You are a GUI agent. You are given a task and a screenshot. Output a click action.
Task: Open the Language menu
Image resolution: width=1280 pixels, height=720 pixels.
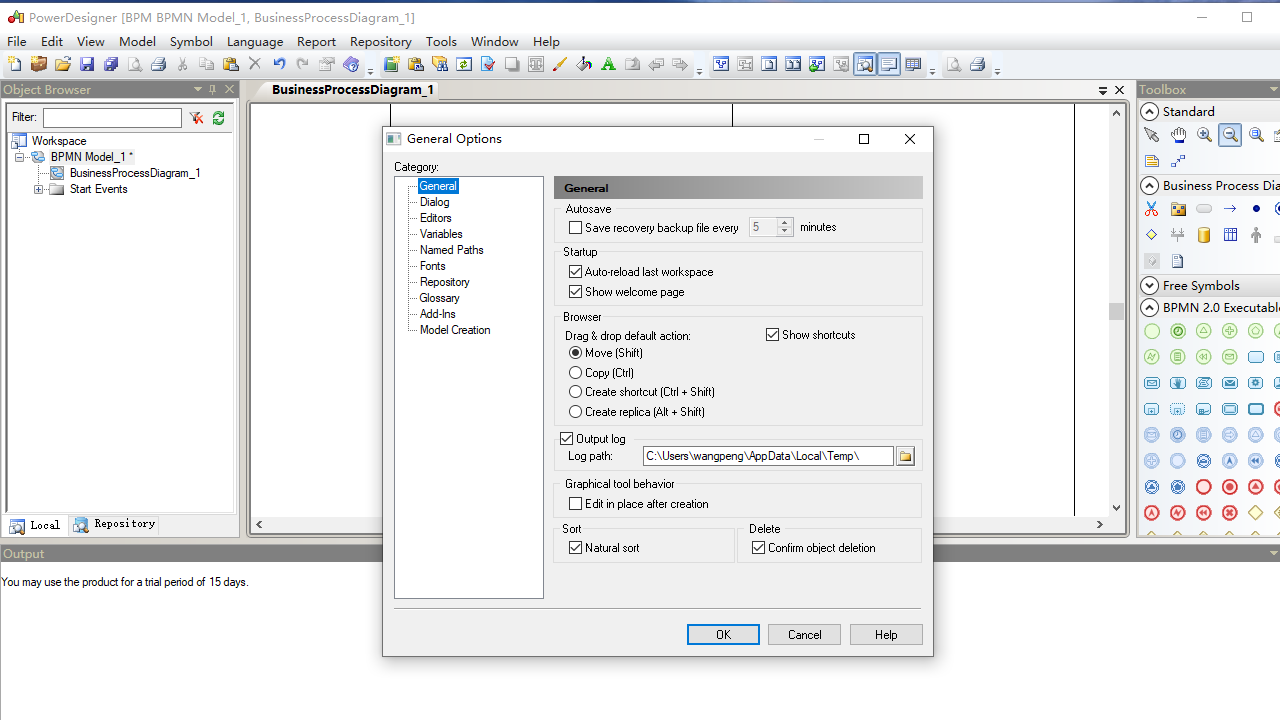click(x=255, y=41)
